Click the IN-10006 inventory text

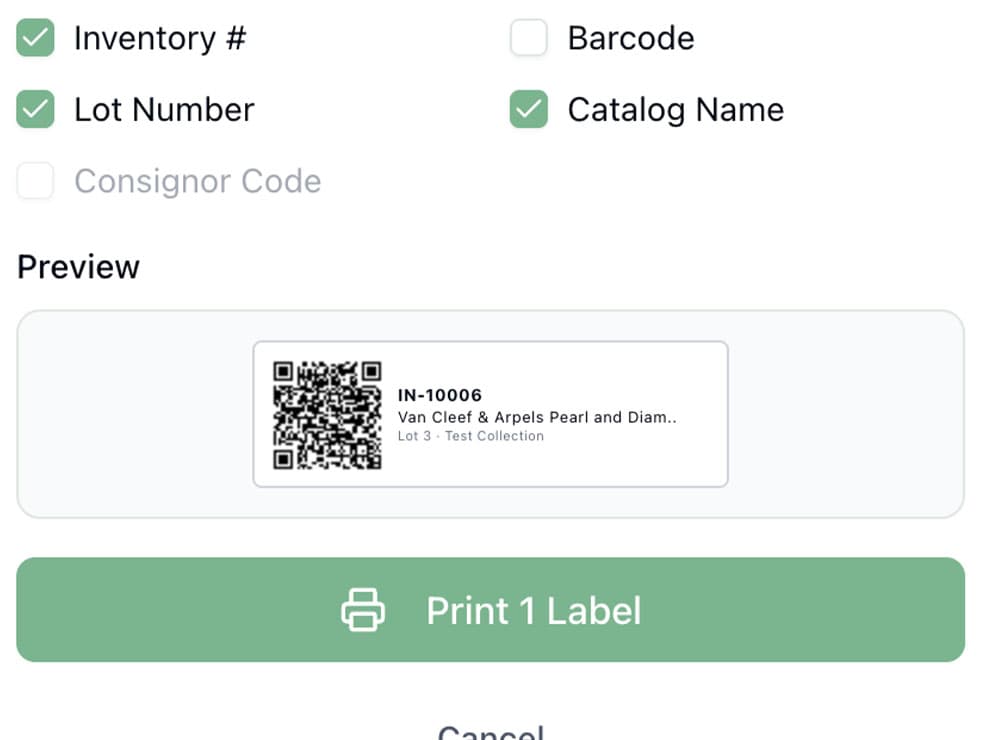(440, 395)
